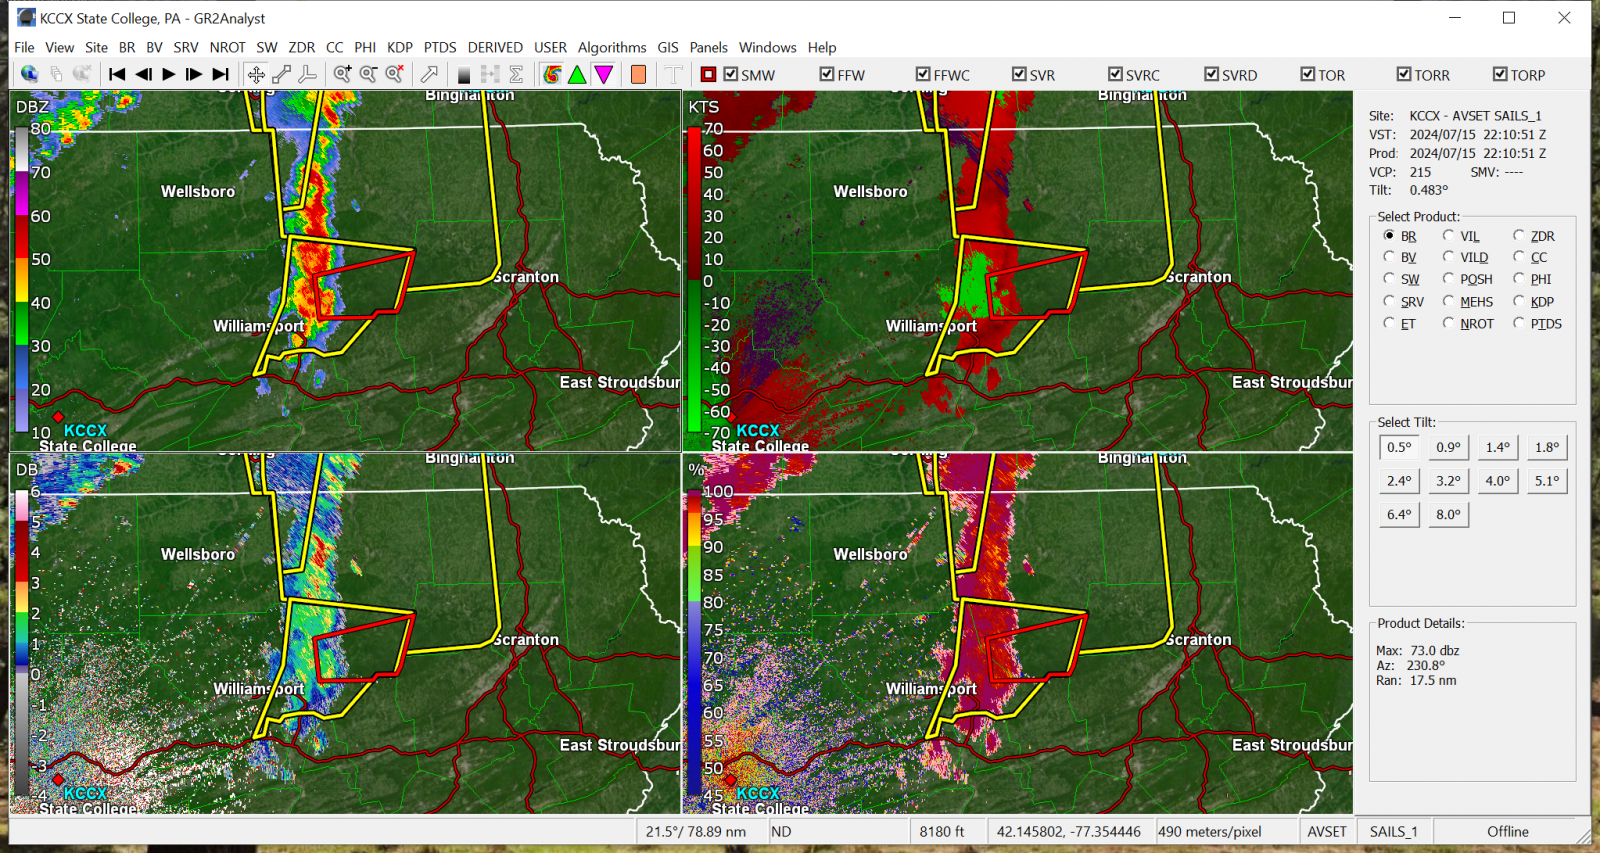Toggle the hurricane storm cell icon
The width and height of the screenshot is (1600, 853).
(x=552, y=74)
